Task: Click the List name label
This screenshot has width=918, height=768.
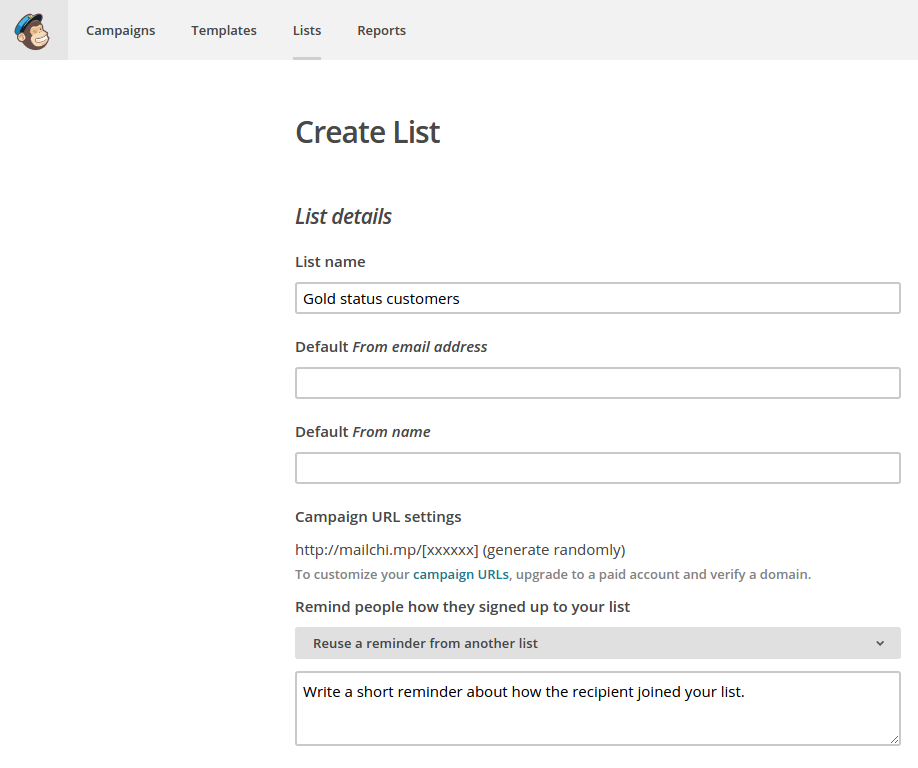Action: [x=330, y=262]
